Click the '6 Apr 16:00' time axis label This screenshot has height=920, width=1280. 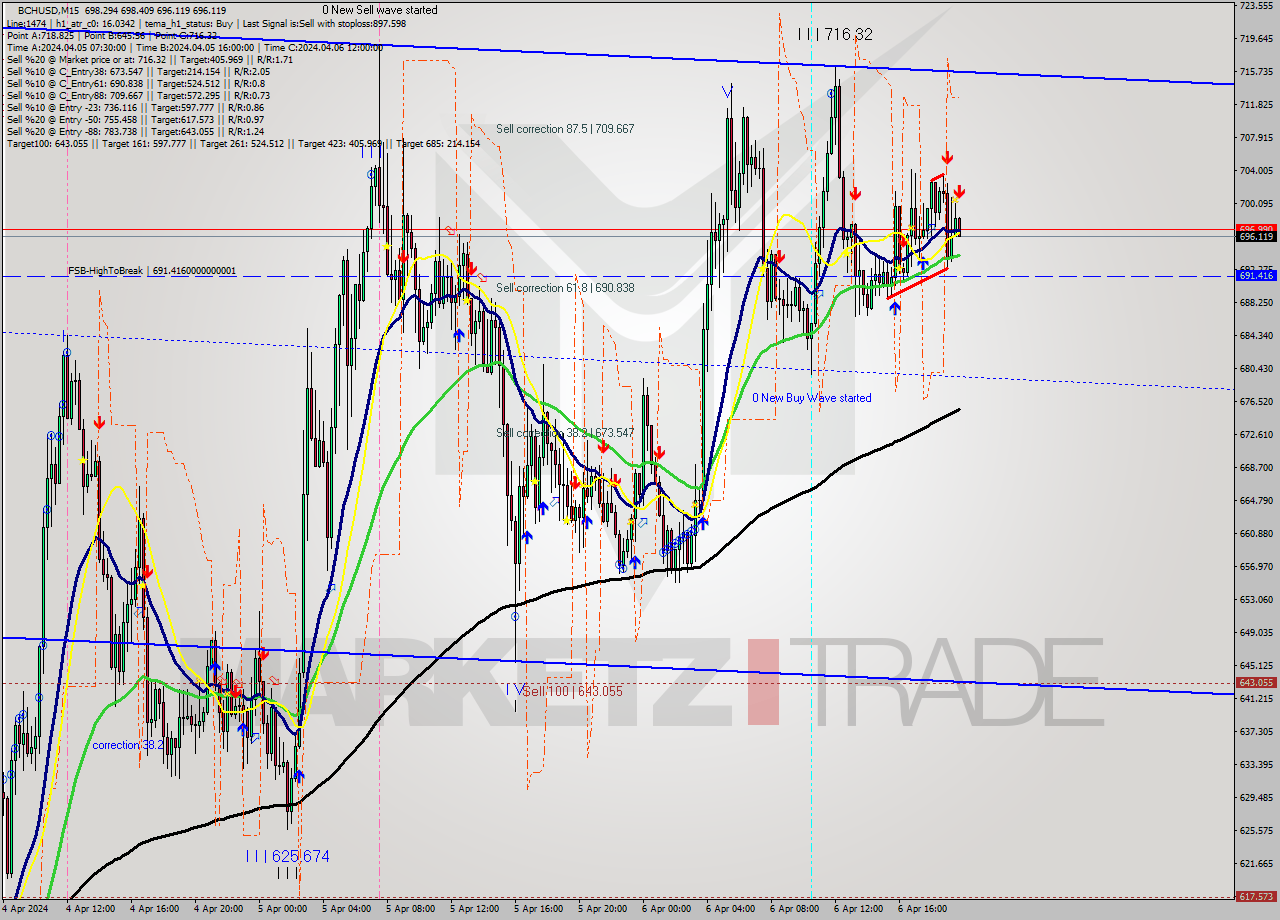pyautogui.click(x=923, y=910)
